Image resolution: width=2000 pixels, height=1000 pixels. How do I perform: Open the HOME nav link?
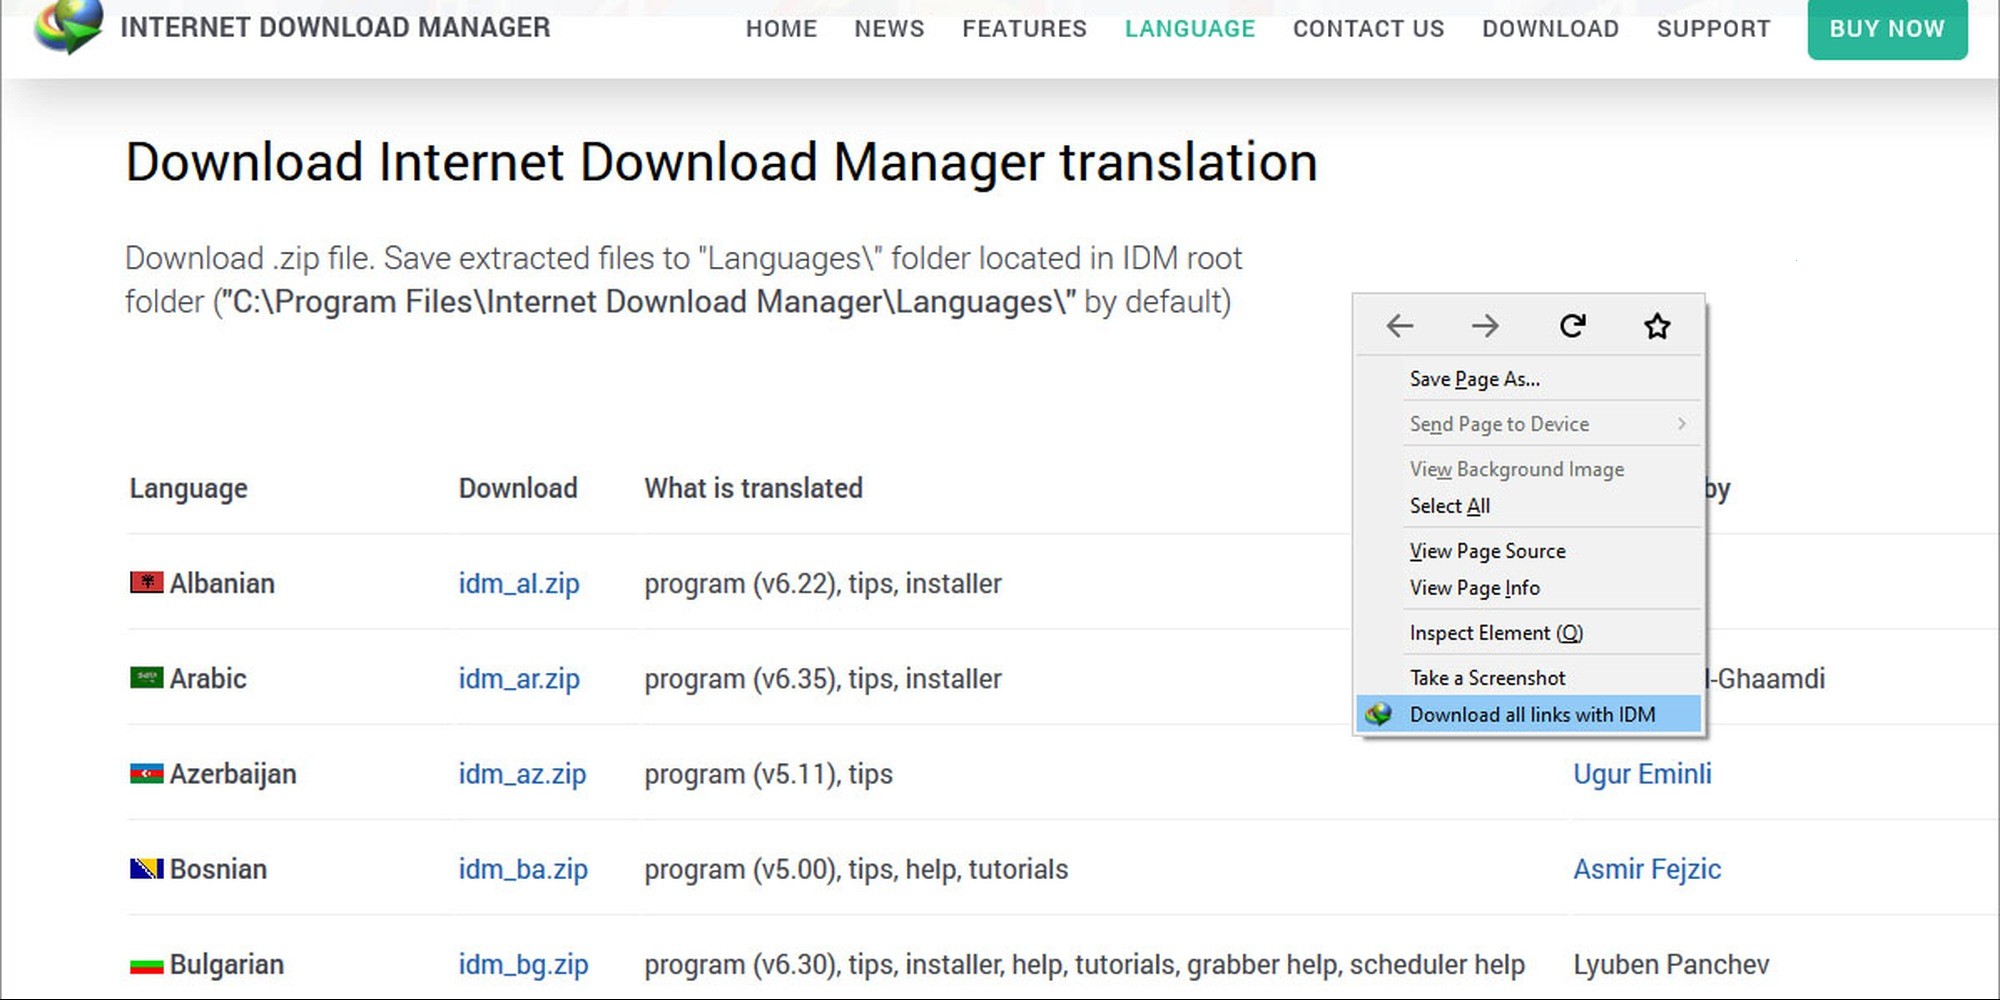coord(781,29)
